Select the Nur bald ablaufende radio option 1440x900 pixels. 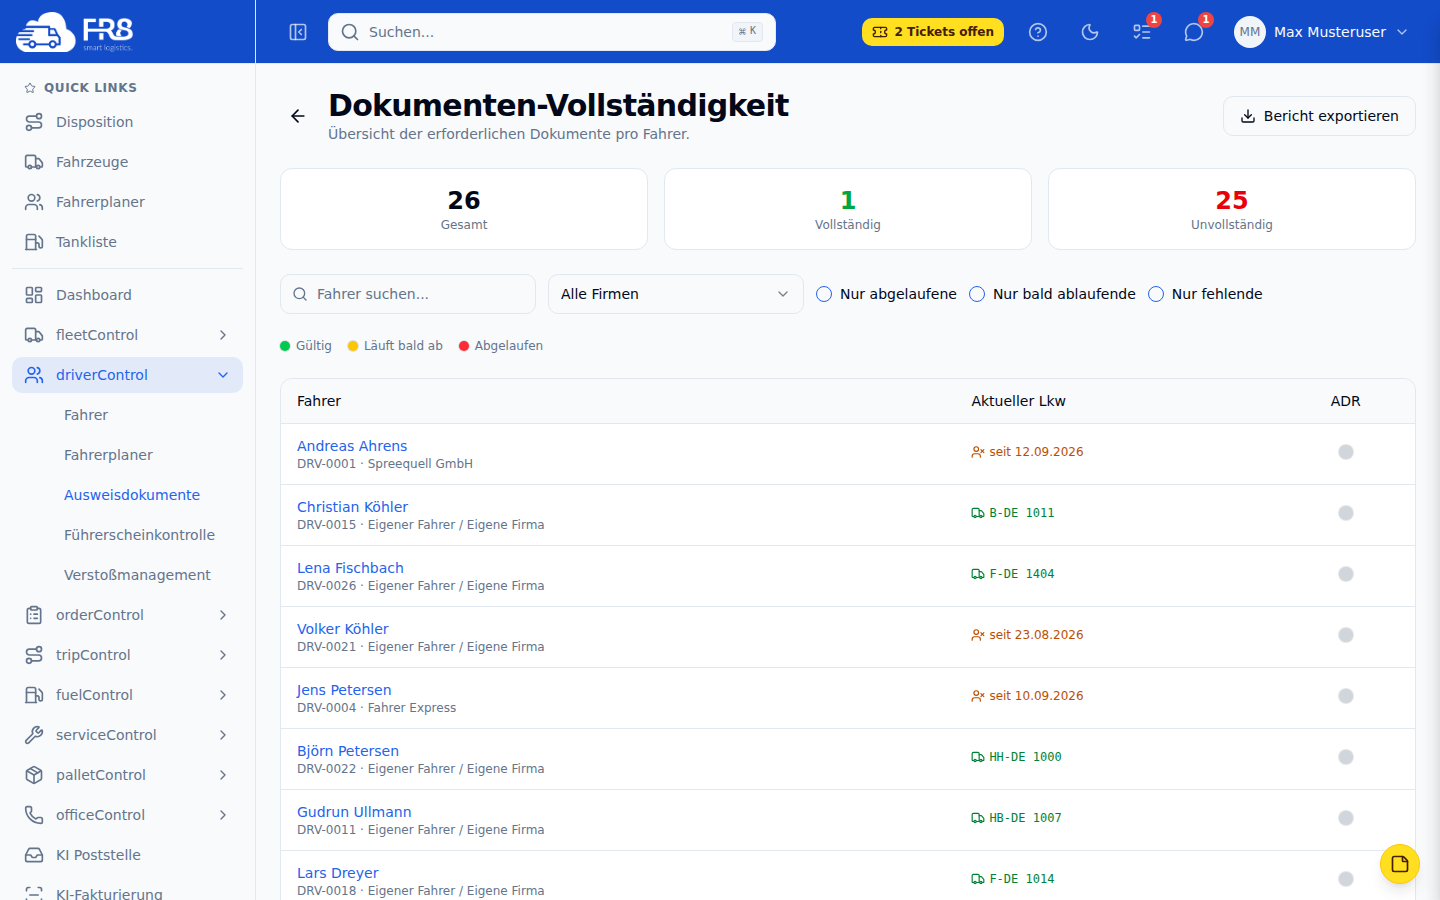pyautogui.click(x=977, y=294)
